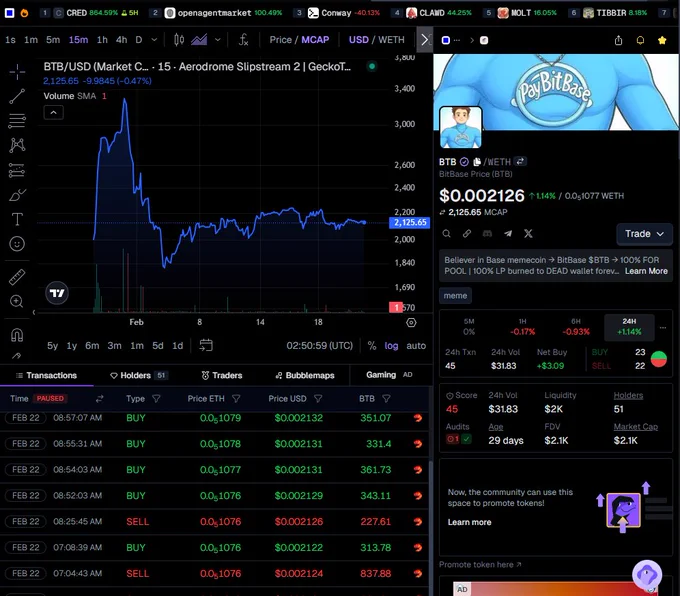
Task: Select the ruler measure tool
Action: [x=17, y=277]
